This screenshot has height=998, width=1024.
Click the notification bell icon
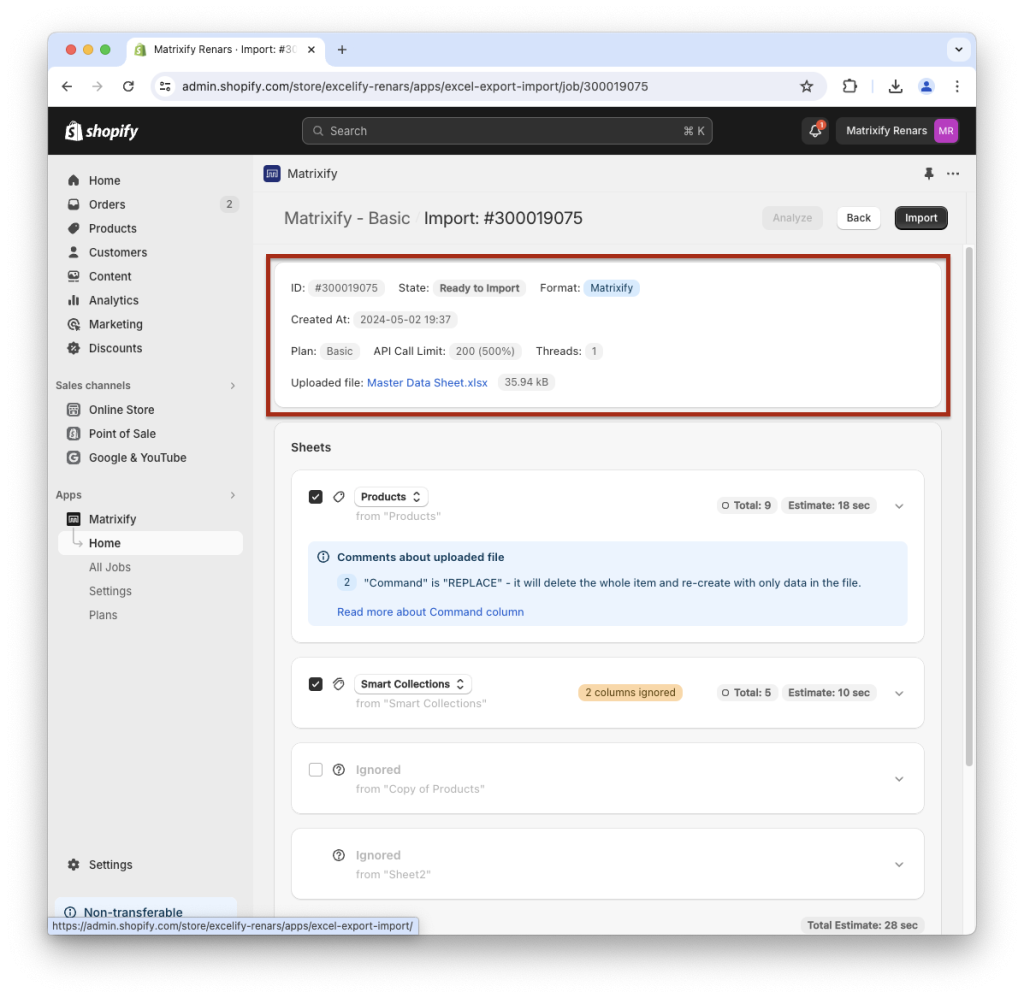[x=814, y=131]
